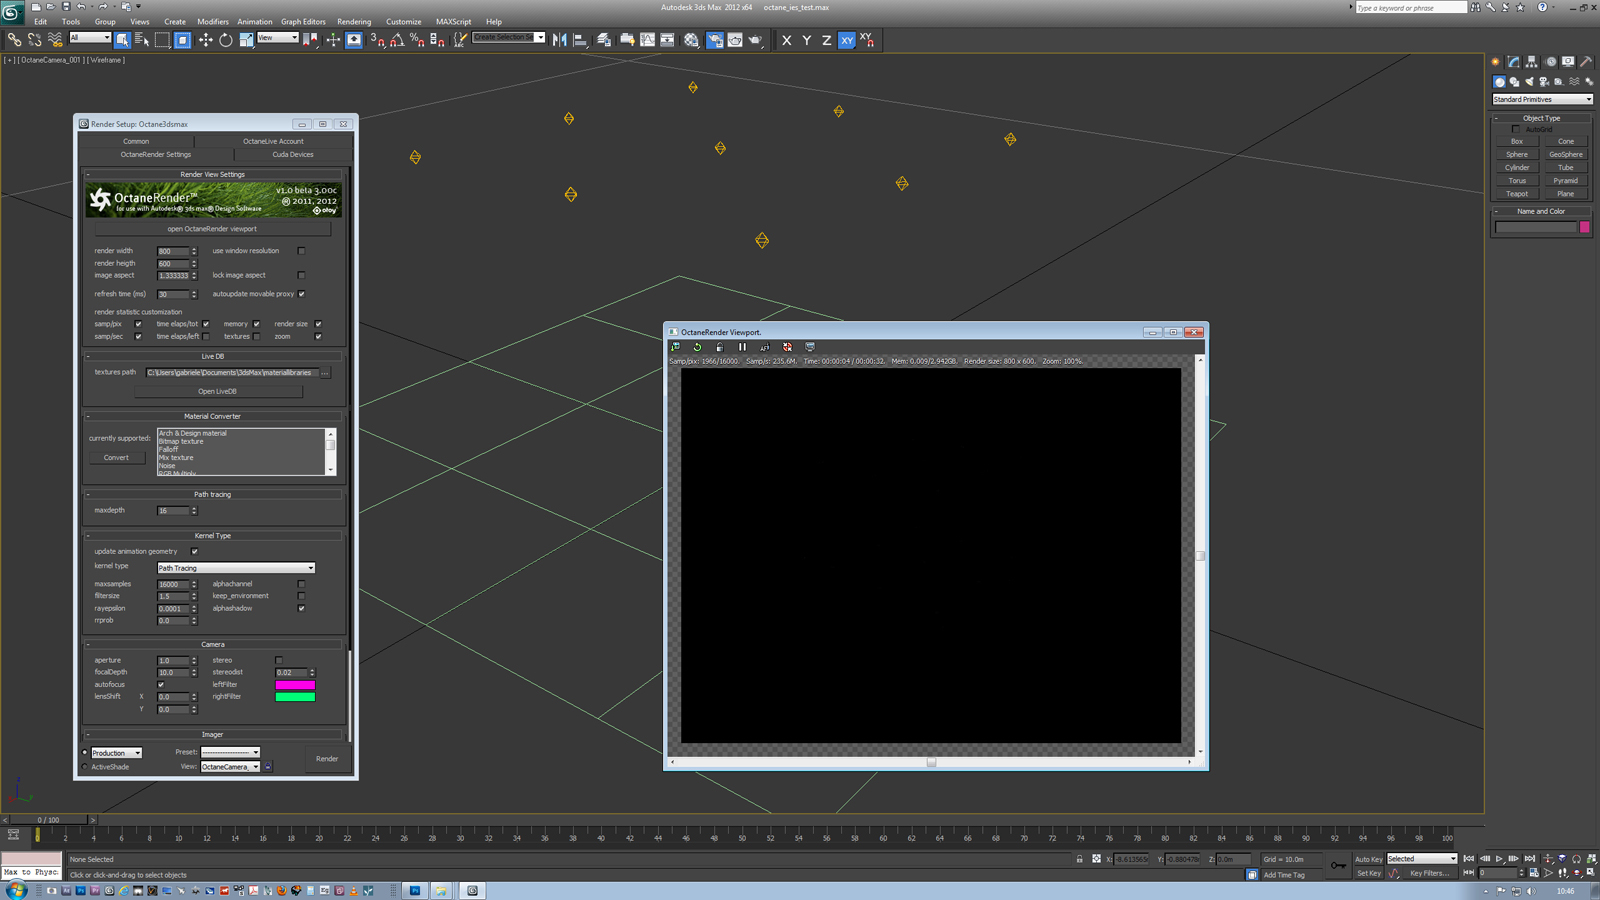The width and height of the screenshot is (1600, 900).
Task: Open the Create Selection Set dropdown
Action: [509, 38]
